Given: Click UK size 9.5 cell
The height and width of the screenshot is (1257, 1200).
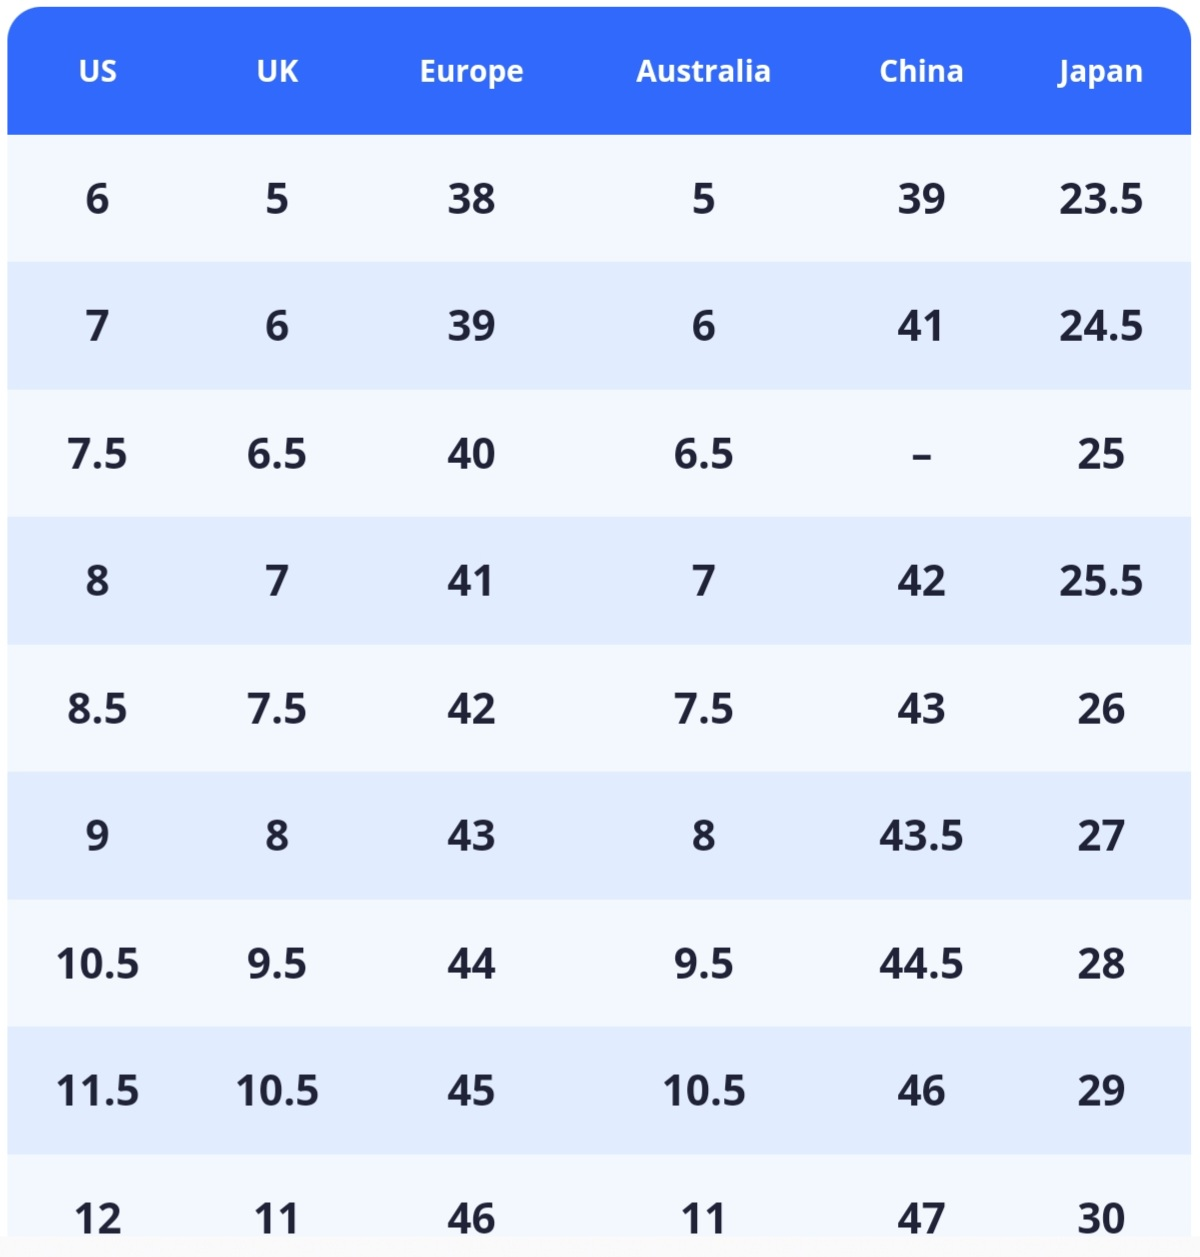Looking at the screenshot, I should (277, 964).
